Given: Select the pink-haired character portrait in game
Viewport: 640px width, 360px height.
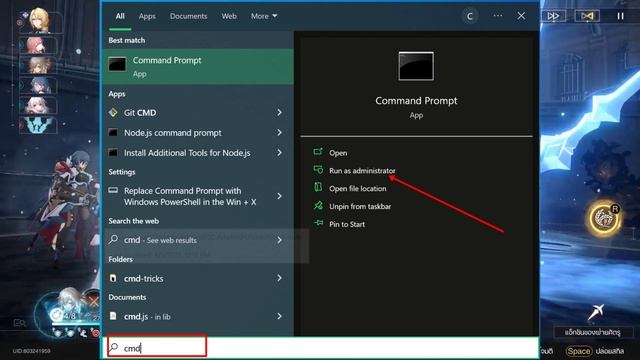Looking at the screenshot, I should point(38,45).
